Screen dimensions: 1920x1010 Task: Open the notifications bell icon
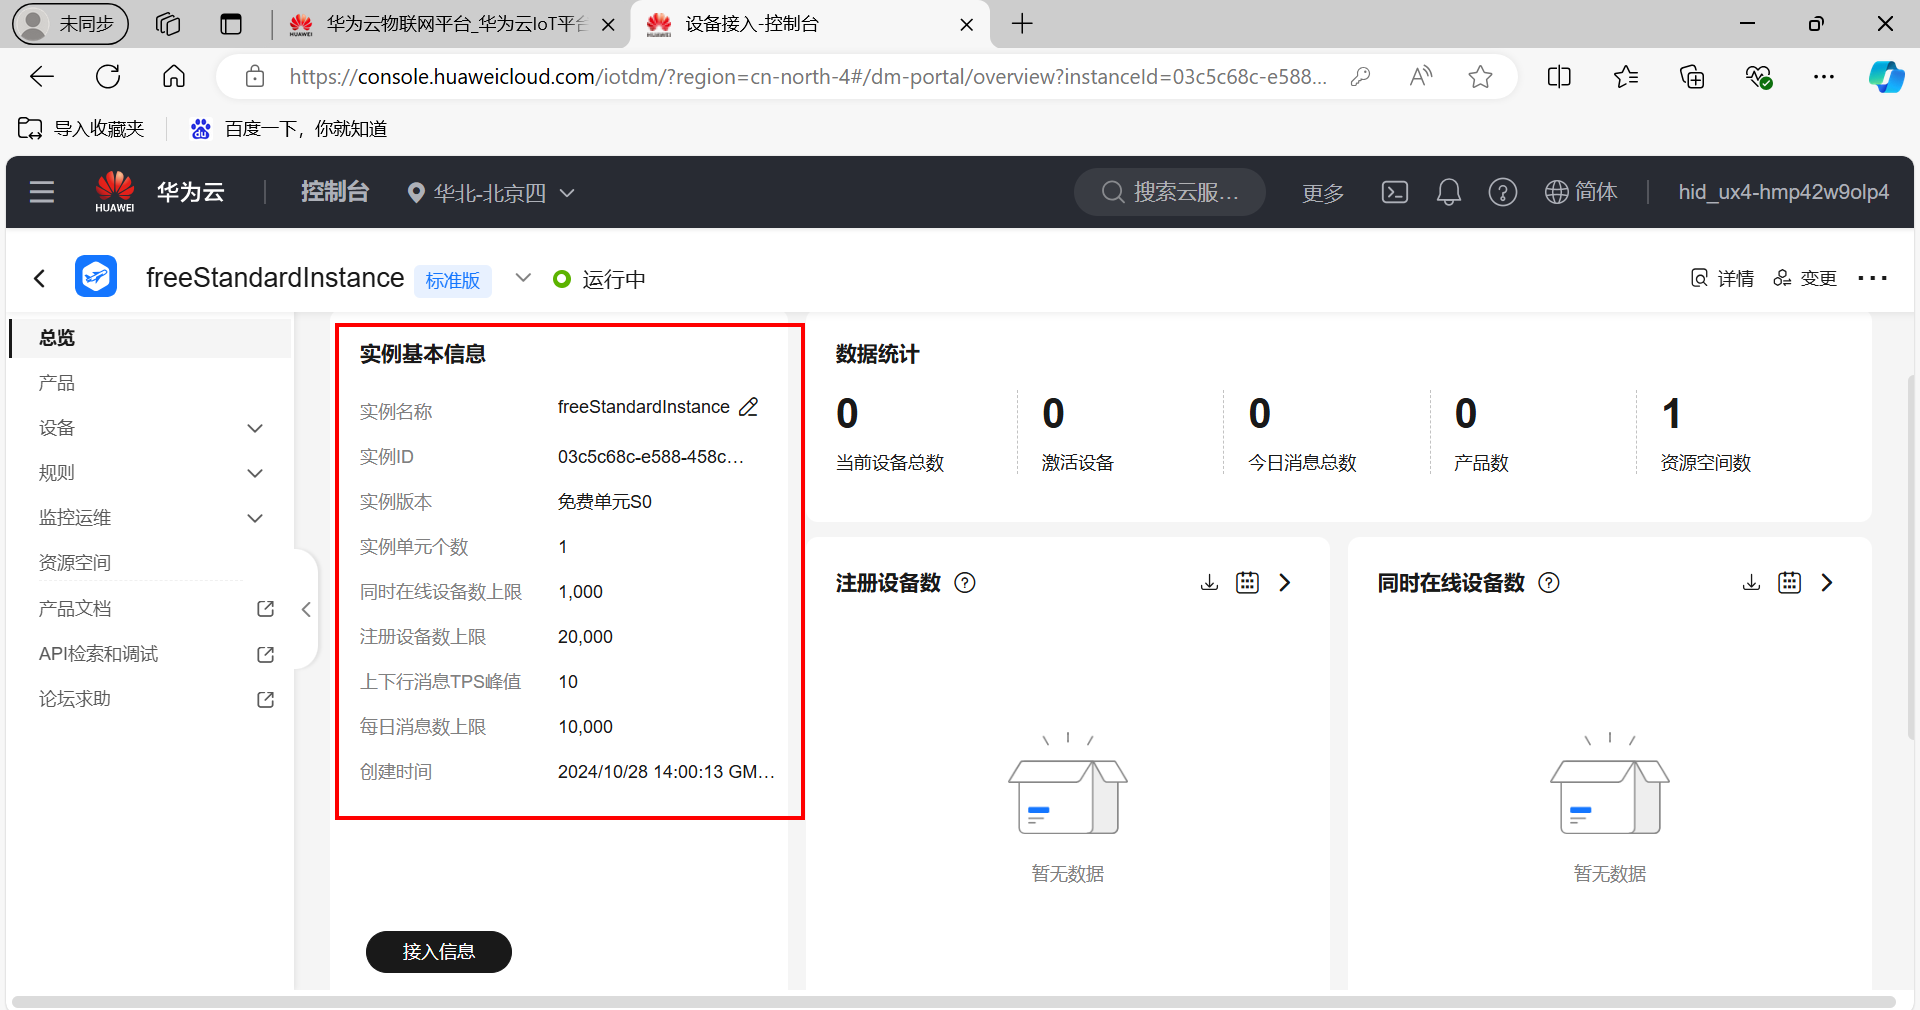pyautogui.click(x=1448, y=192)
